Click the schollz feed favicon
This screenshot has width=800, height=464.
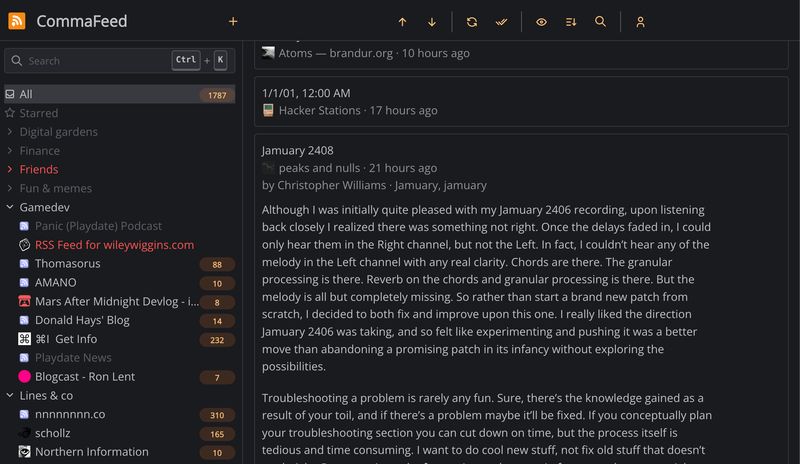[x=24, y=433]
